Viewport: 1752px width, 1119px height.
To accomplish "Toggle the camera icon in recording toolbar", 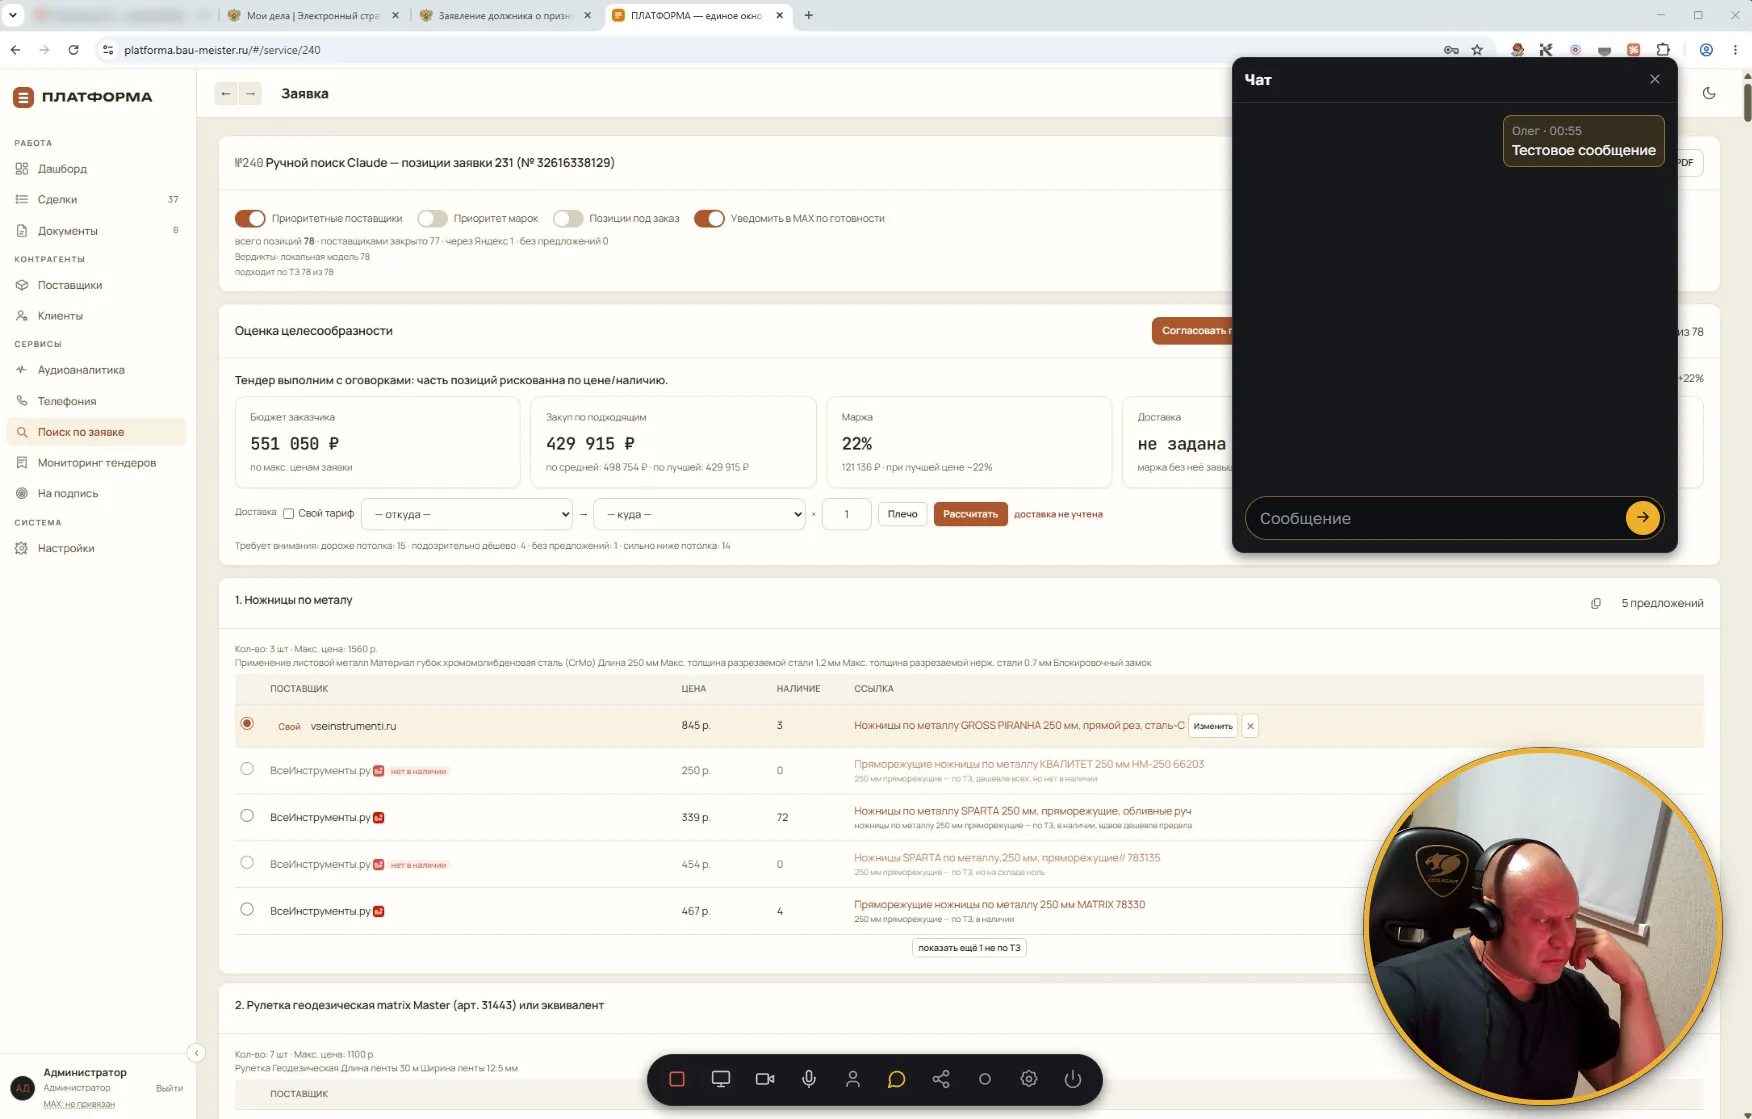I will click(765, 1079).
